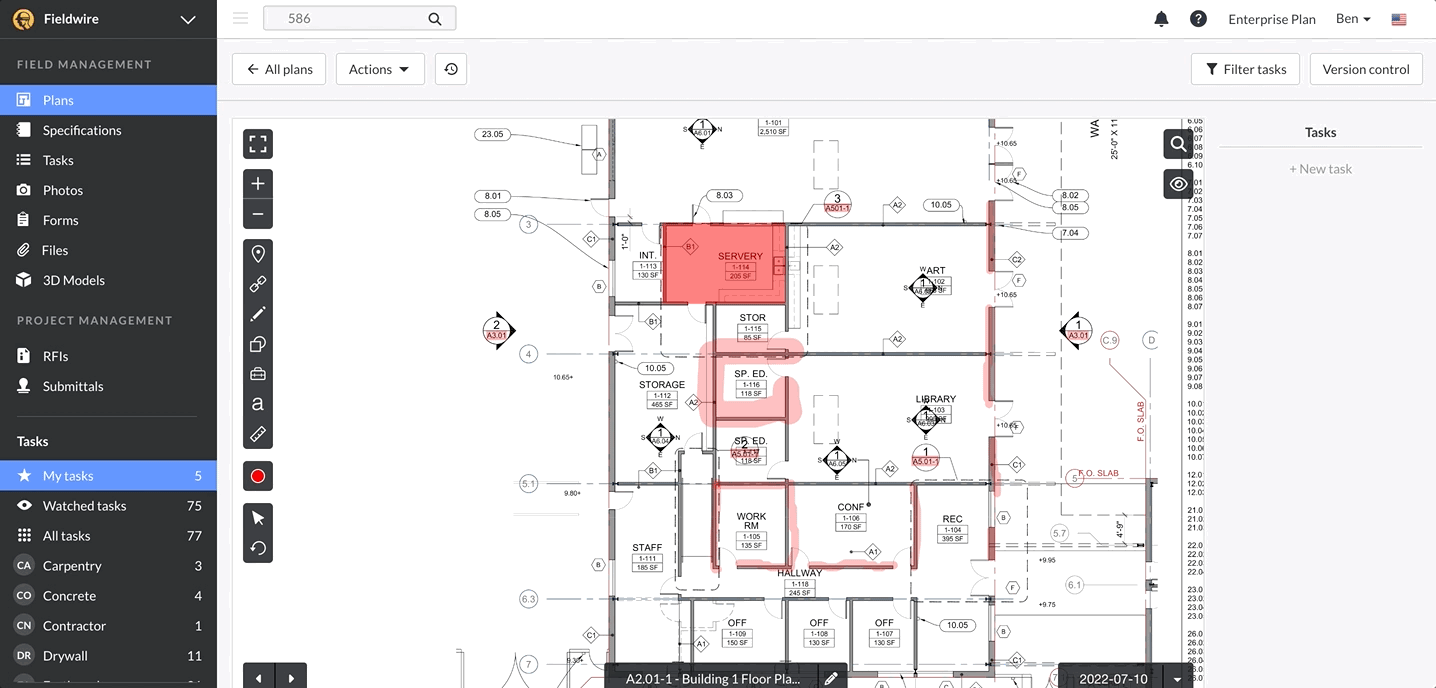Click the version history clock icon

point(450,68)
